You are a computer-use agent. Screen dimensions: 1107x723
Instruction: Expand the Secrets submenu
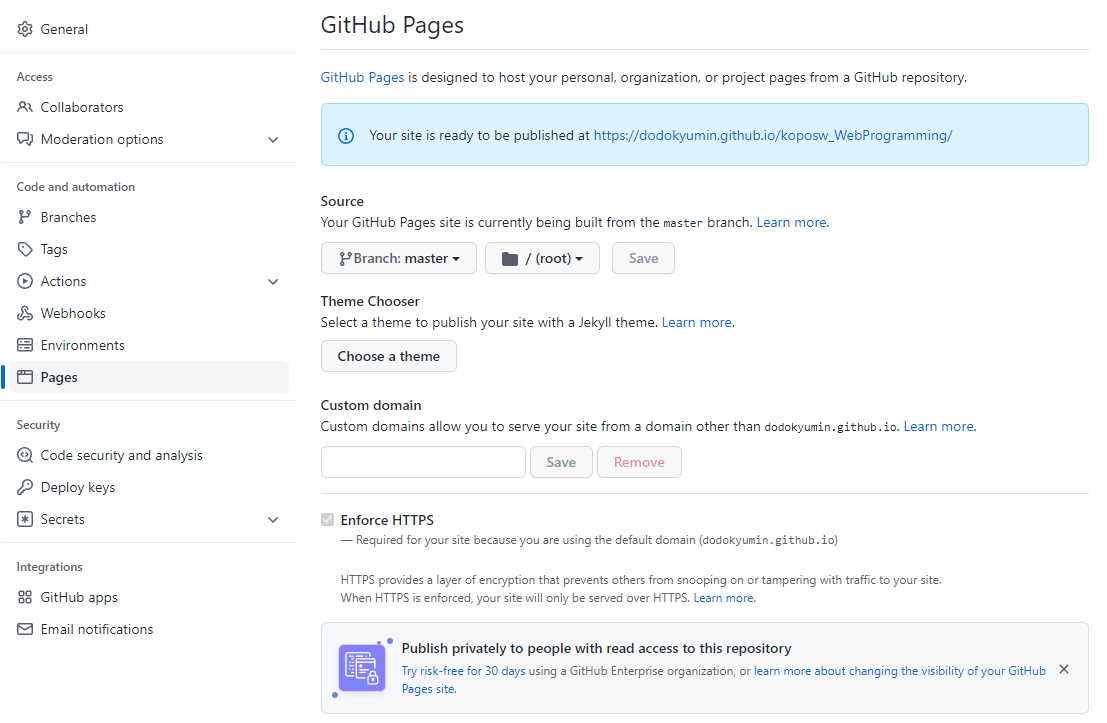[x=273, y=520]
